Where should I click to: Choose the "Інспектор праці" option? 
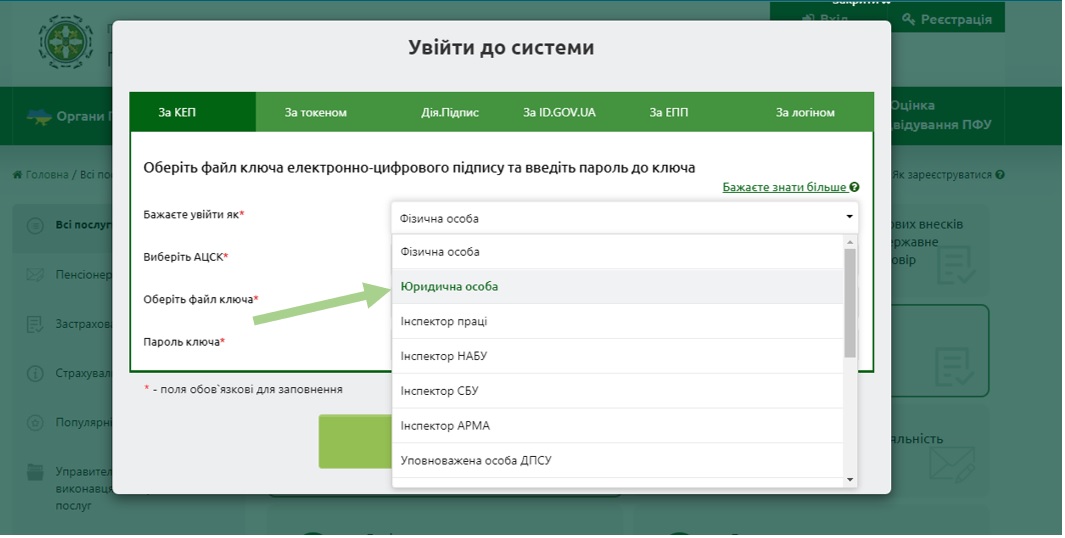(444, 322)
